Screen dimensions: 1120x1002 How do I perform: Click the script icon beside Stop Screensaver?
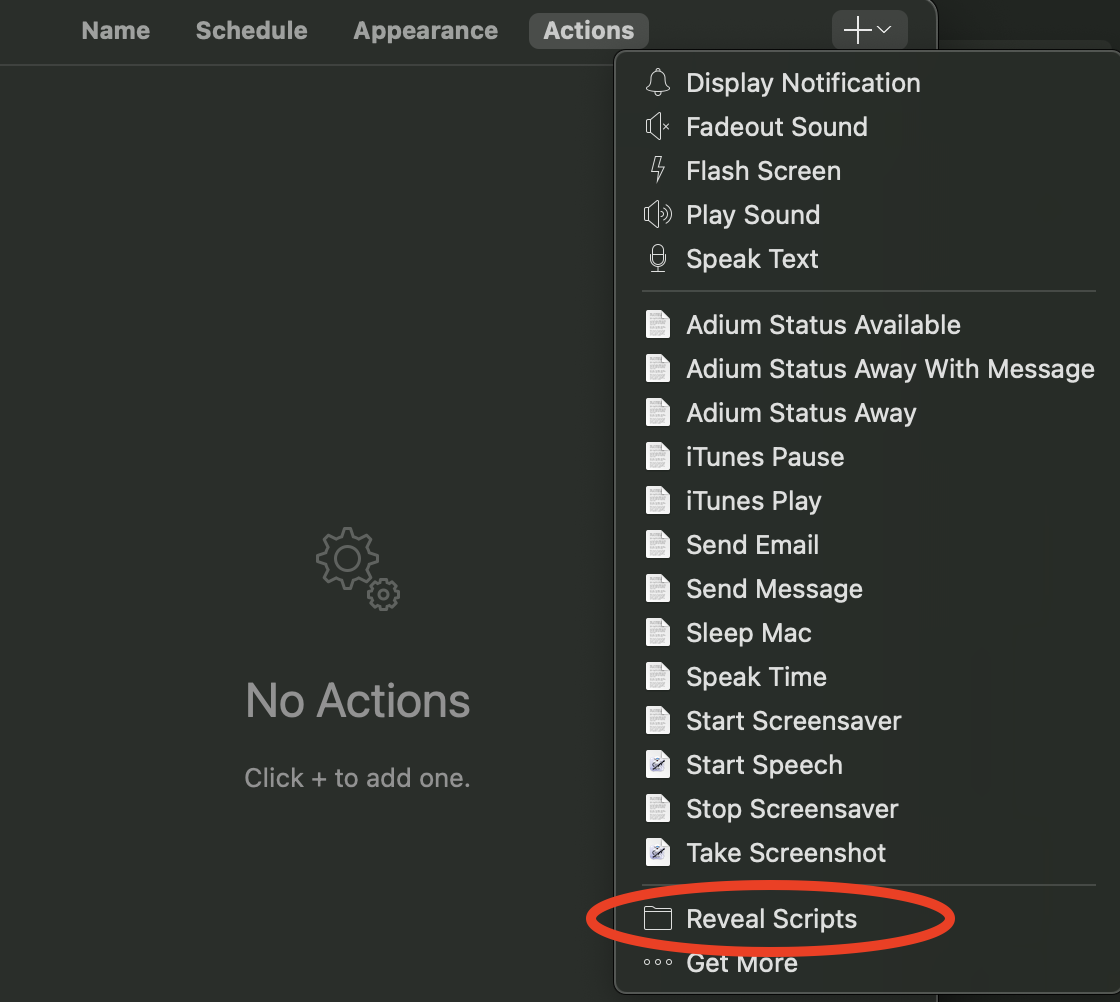(658, 809)
